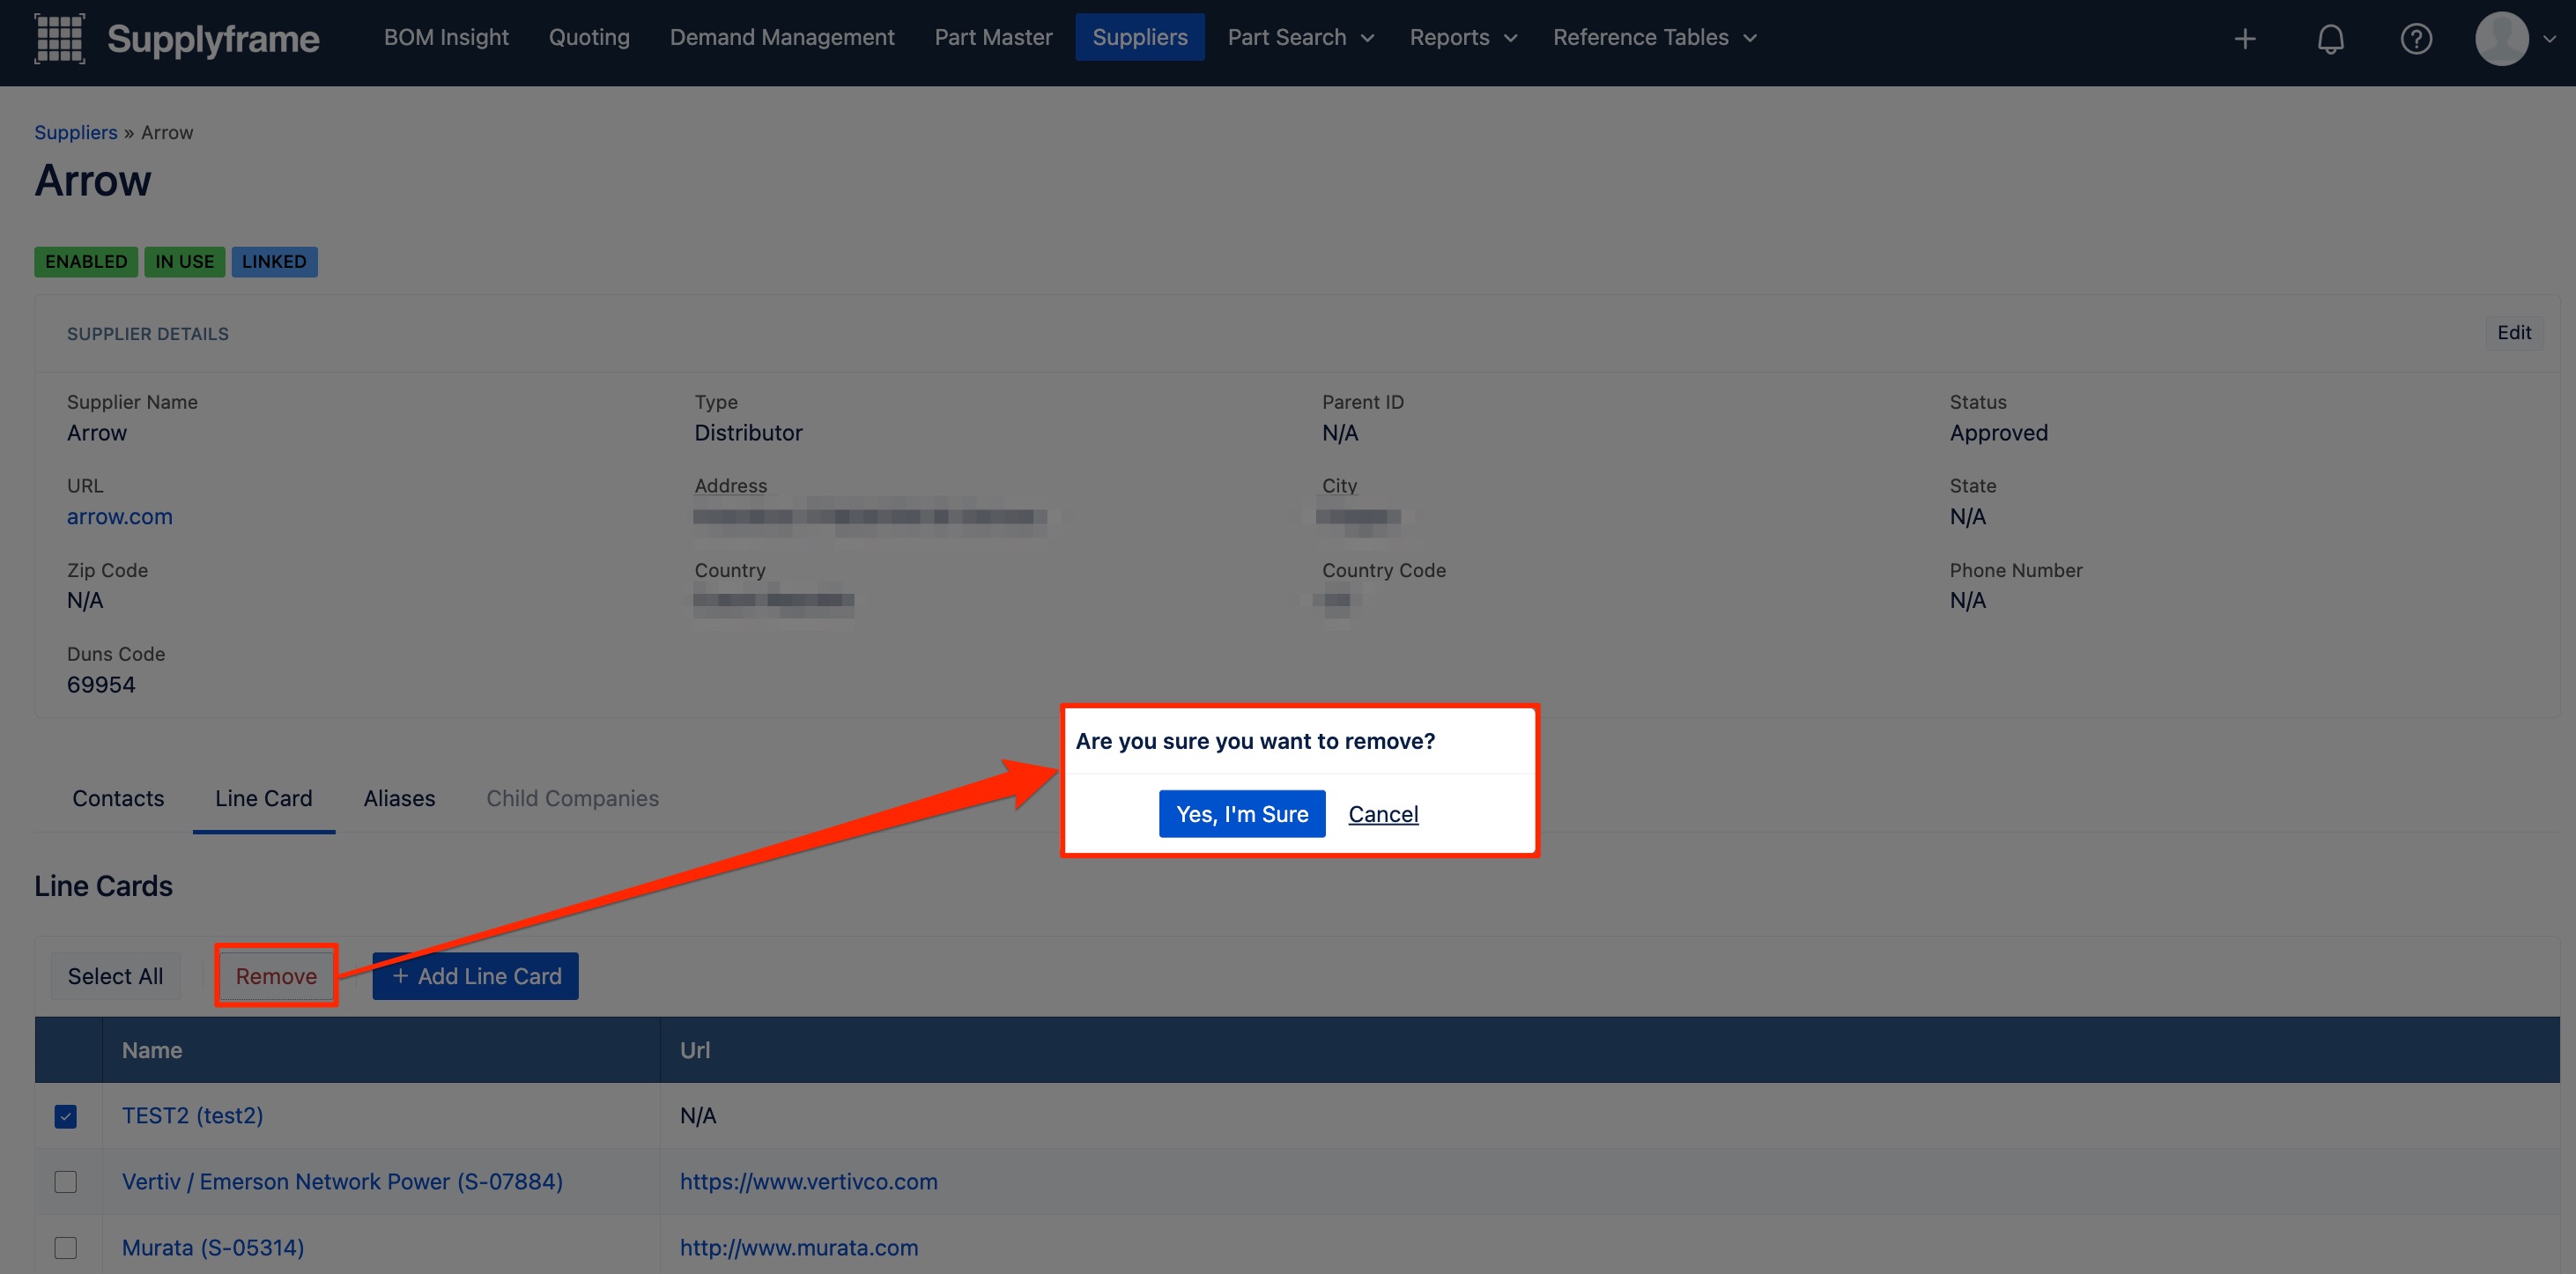The height and width of the screenshot is (1274, 2576).
Task: Click the Remove button
Action: click(x=276, y=976)
